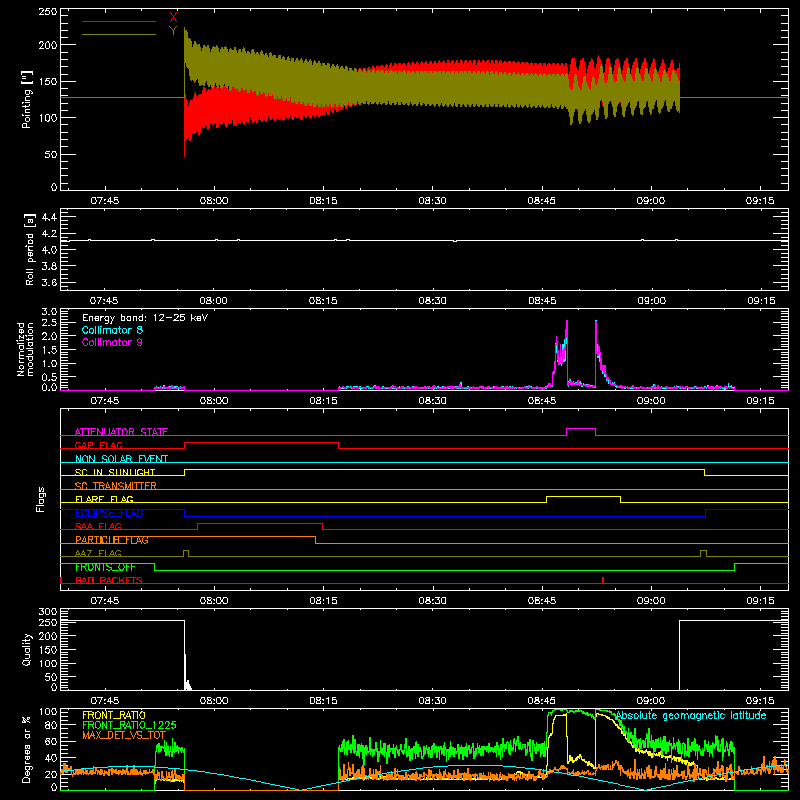Click the Quality axis title
800x800 pixels.
[x=27, y=649]
